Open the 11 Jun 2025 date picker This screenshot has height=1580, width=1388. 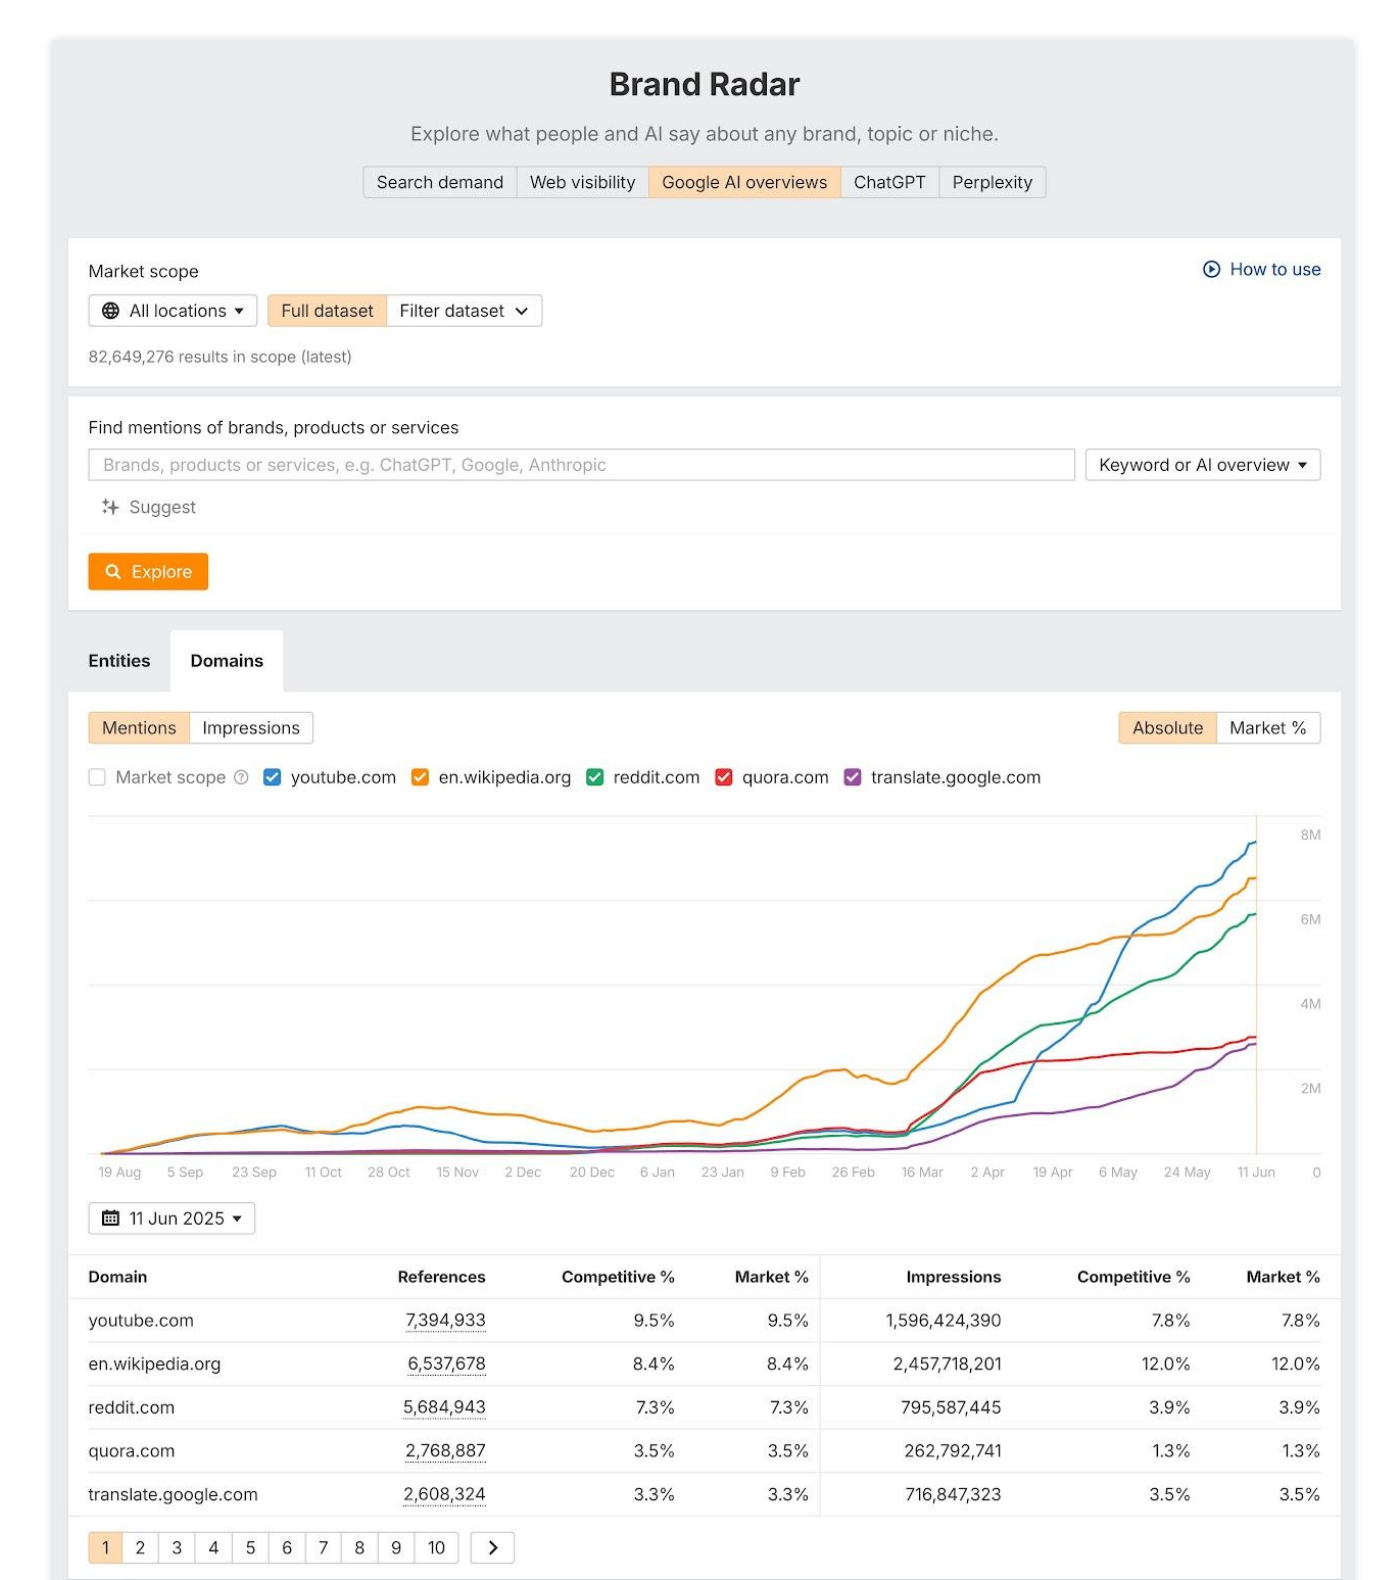[x=172, y=1218]
